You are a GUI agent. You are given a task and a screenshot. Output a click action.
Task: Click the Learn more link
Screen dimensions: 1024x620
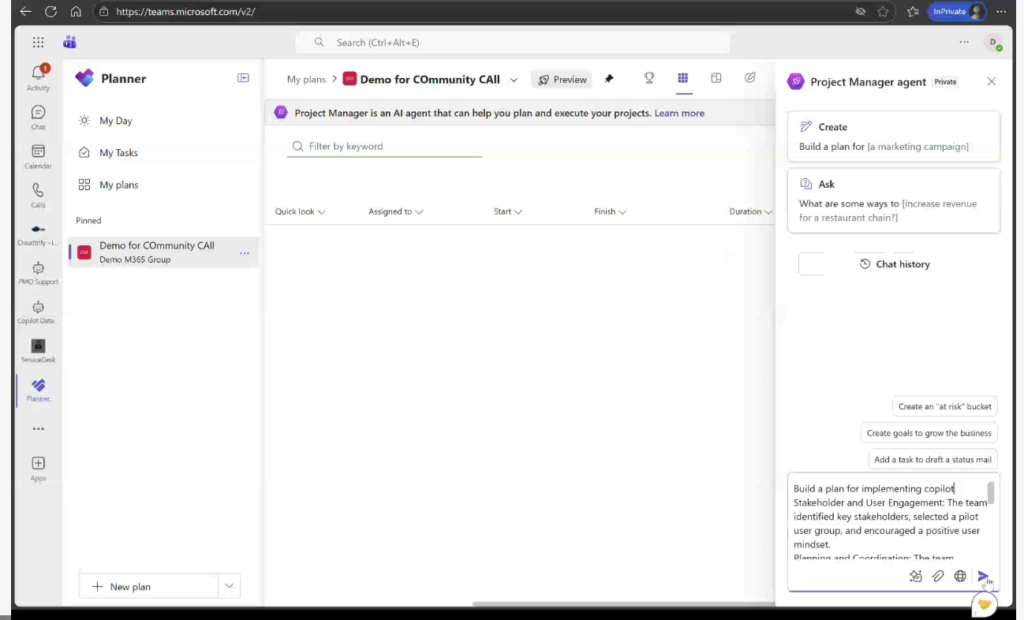(x=679, y=113)
